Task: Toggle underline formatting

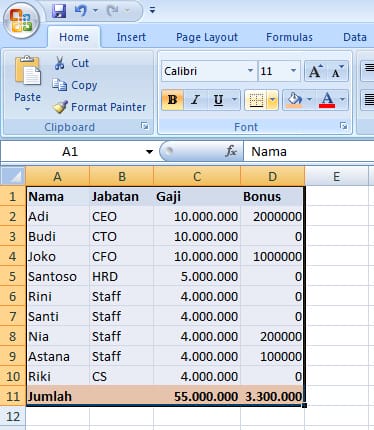Action: [218, 100]
